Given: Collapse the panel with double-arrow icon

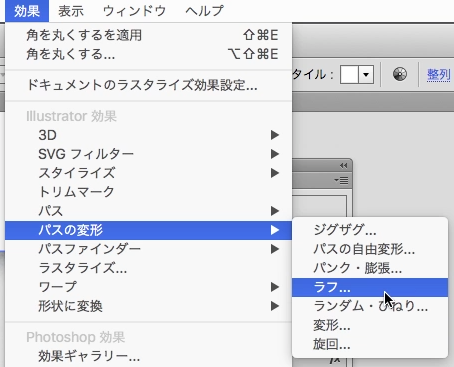Looking at the screenshot, I should [x=344, y=166].
